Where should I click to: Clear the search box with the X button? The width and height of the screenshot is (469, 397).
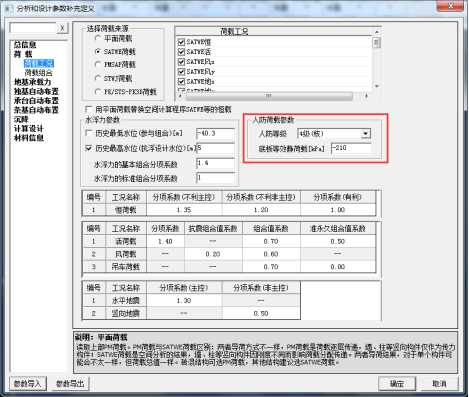62,28
